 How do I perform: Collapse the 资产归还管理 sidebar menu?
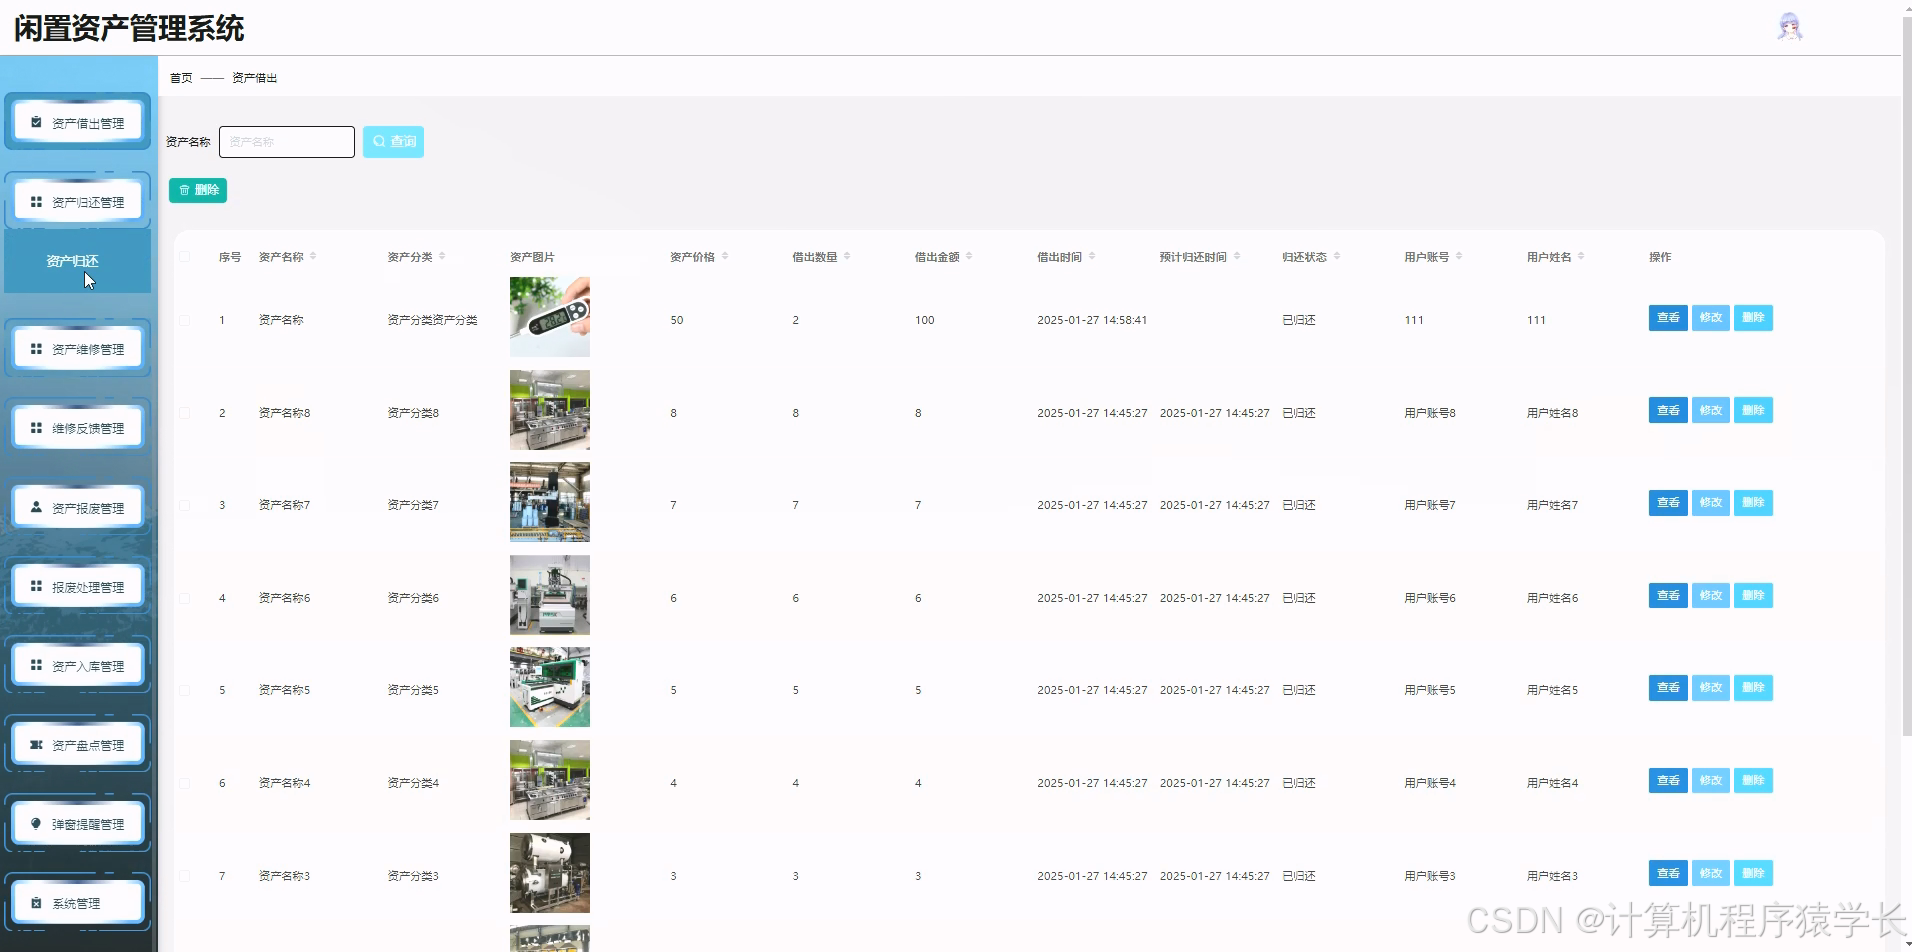[78, 202]
